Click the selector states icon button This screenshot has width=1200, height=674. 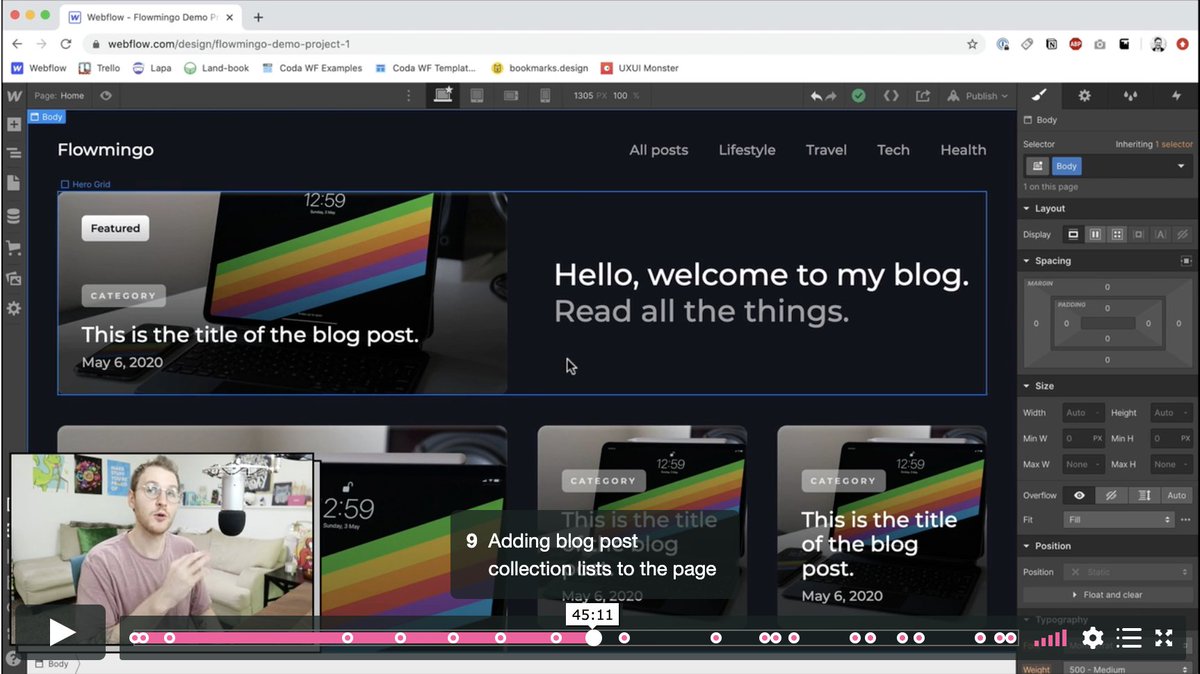tap(1037, 166)
